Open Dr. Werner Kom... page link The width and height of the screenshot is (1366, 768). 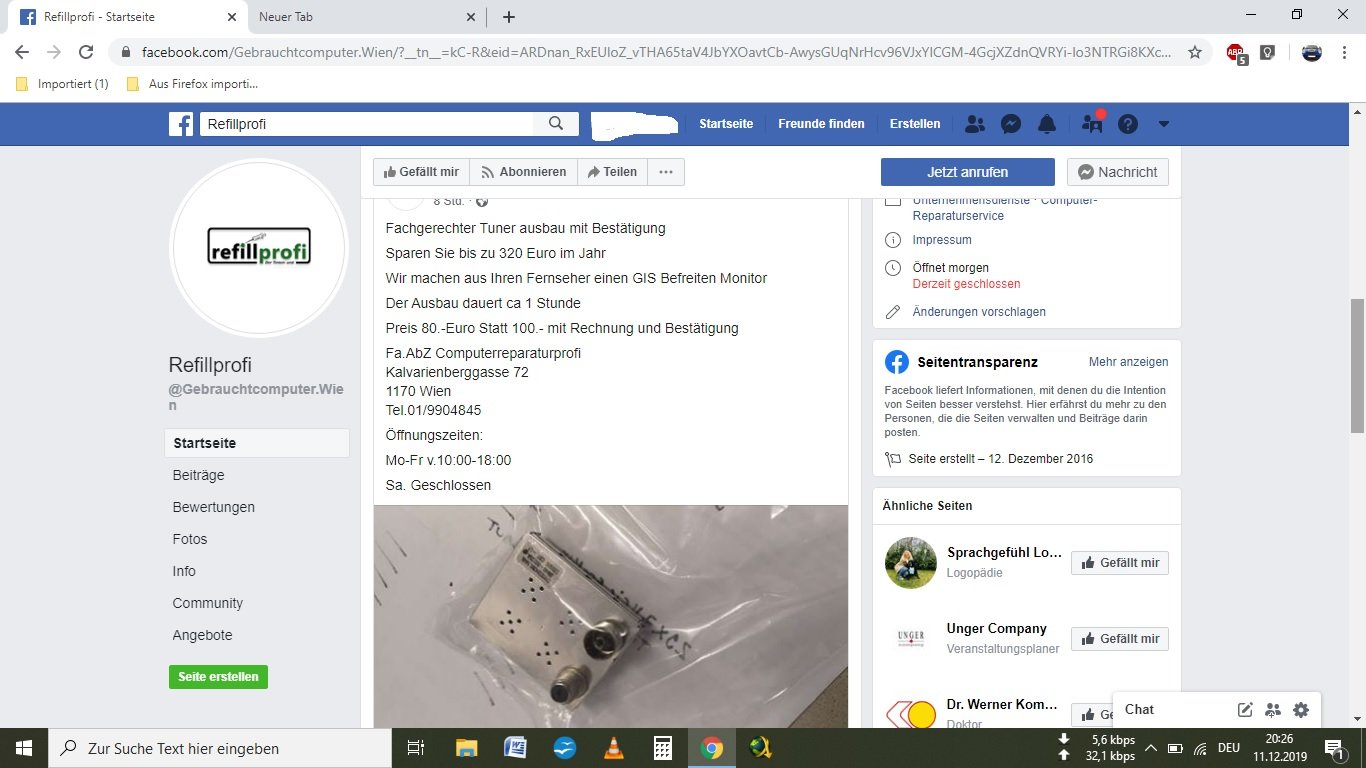pyautogui.click(x=1002, y=705)
